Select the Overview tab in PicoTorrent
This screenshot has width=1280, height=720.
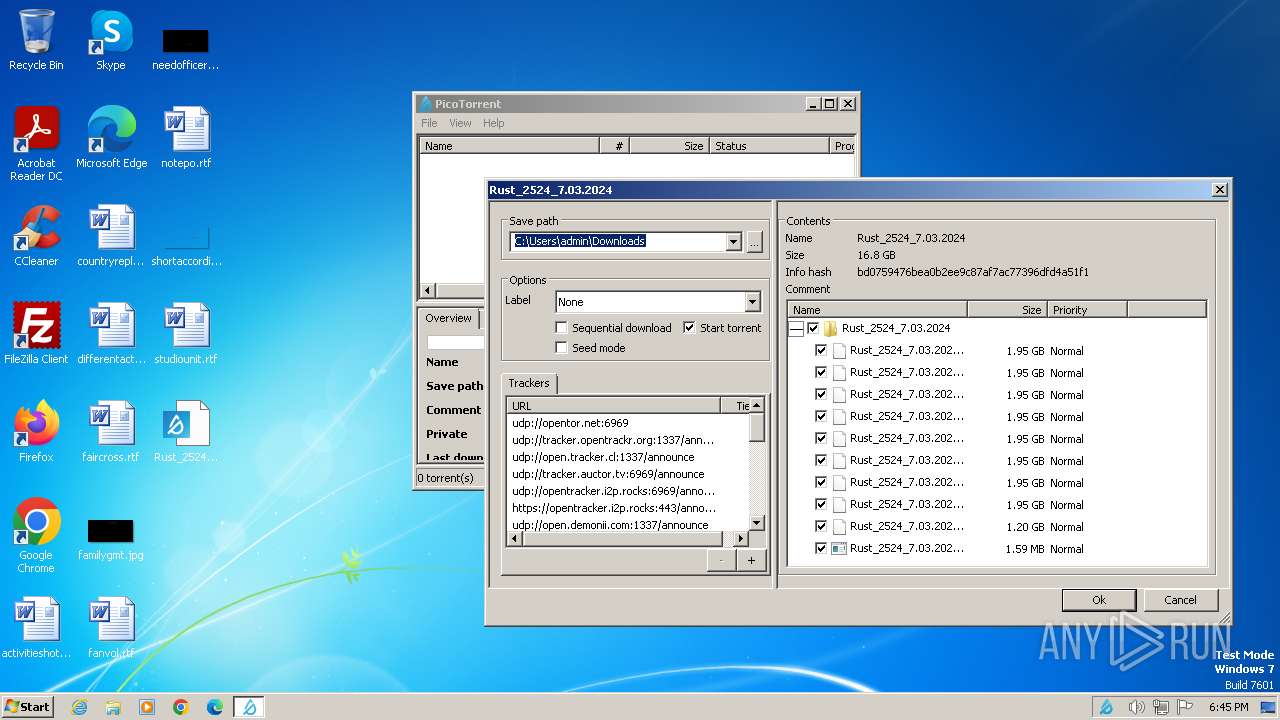point(448,318)
